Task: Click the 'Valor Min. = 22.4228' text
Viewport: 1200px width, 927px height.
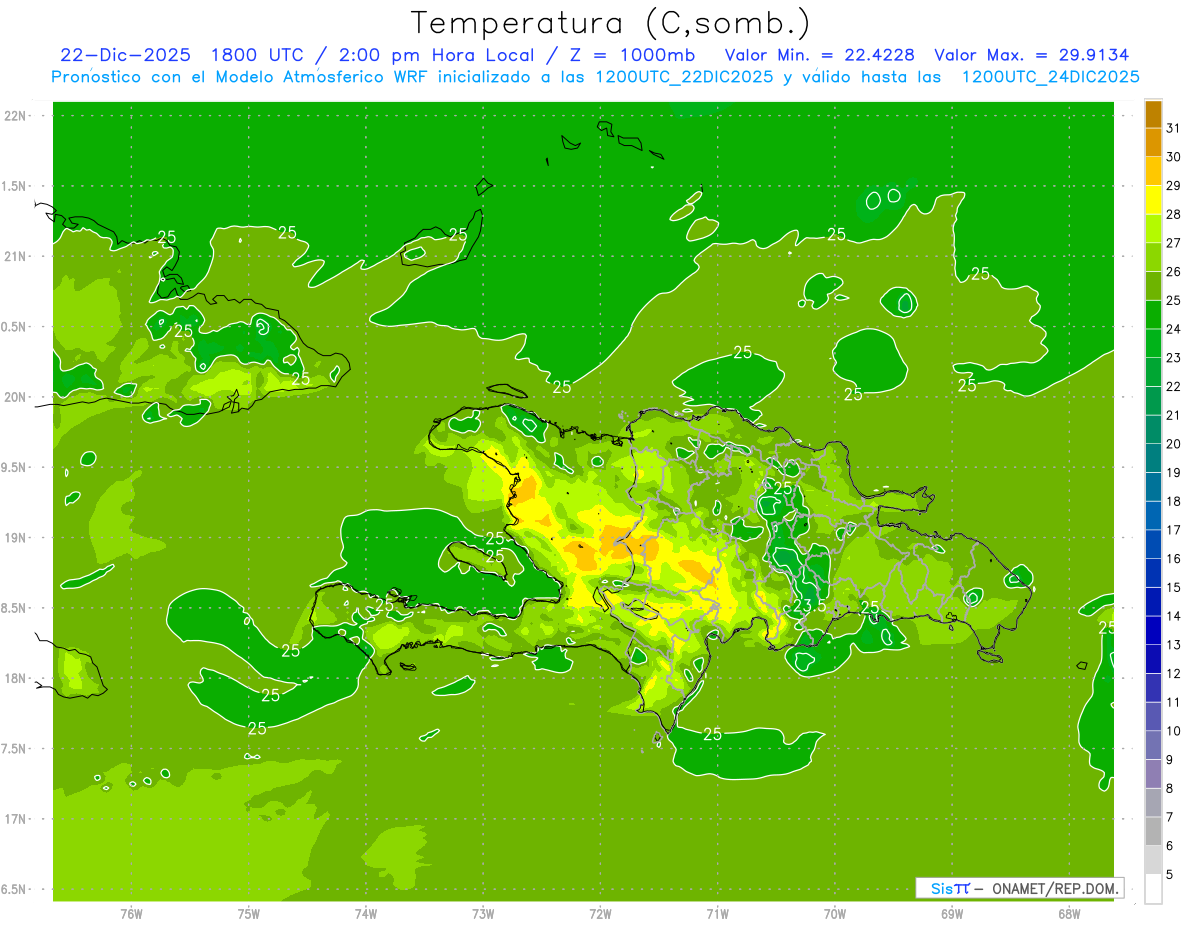Action: 820,55
